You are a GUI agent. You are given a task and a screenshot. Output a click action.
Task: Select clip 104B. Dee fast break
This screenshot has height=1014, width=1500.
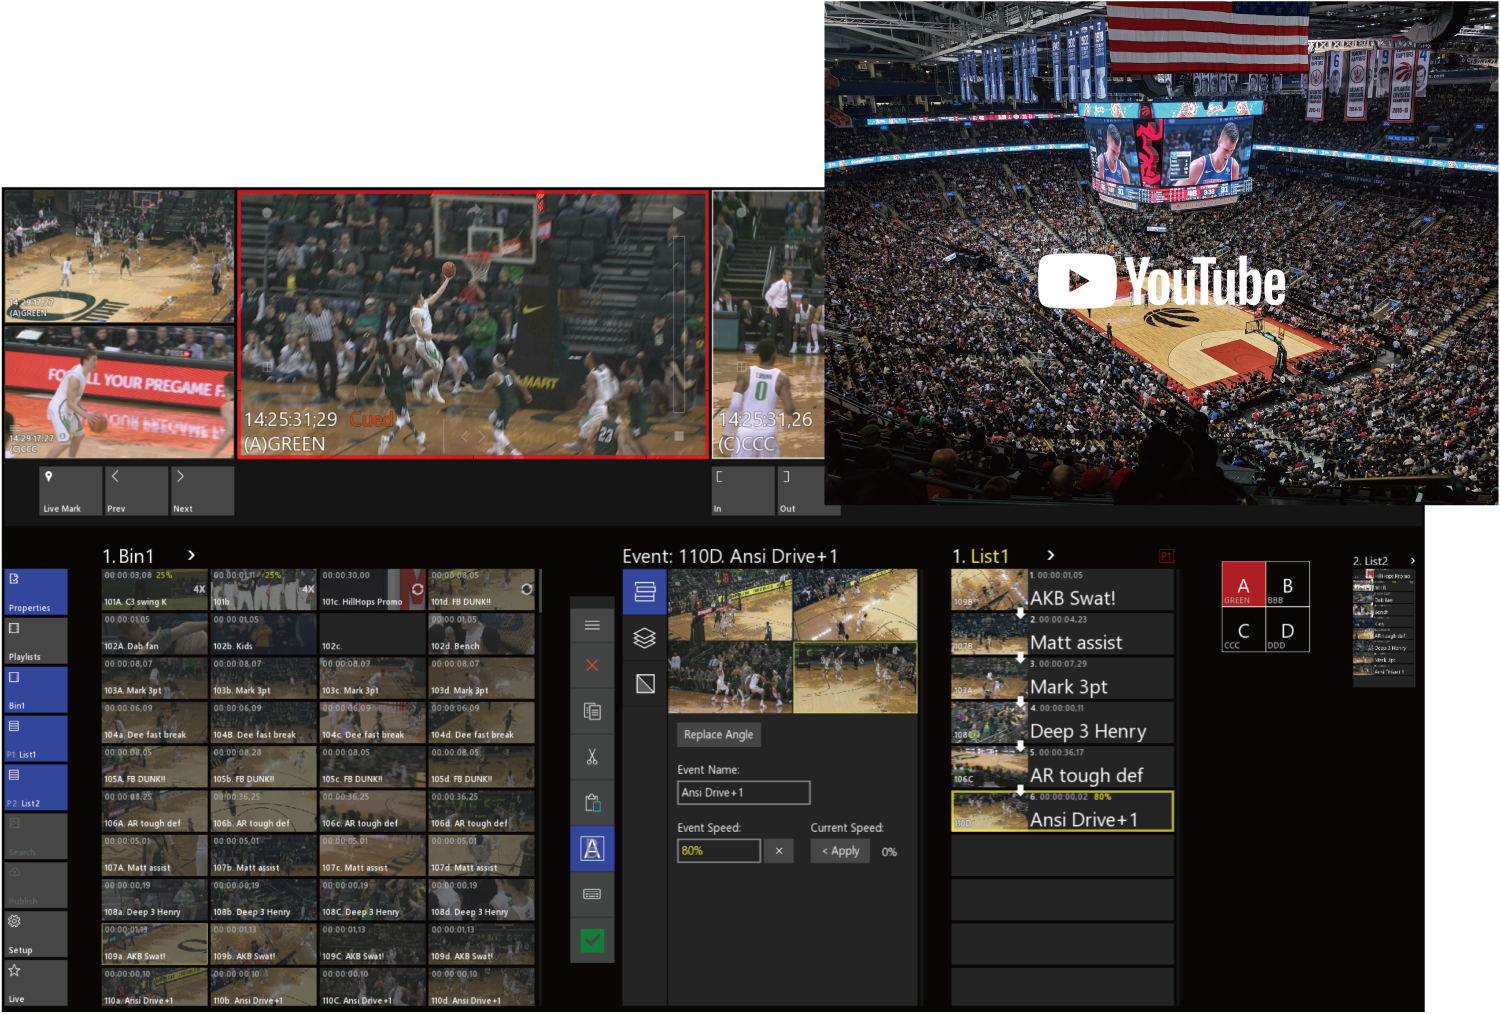pos(264,722)
